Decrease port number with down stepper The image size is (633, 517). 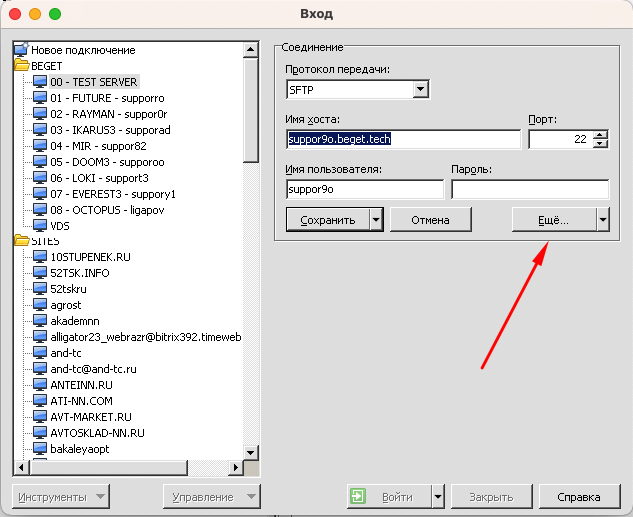point(600,143)
